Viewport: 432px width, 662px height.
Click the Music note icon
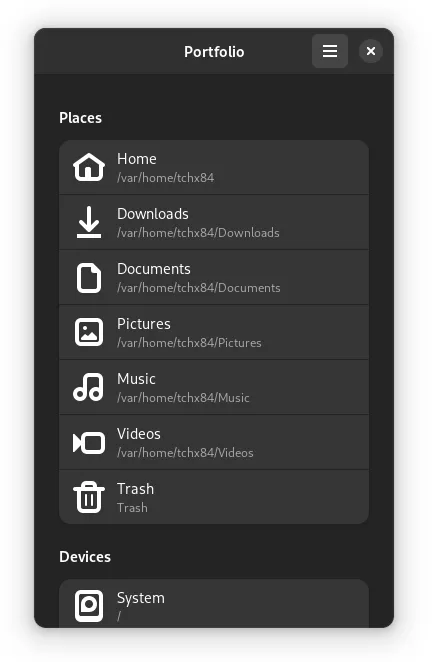point(88,387)
